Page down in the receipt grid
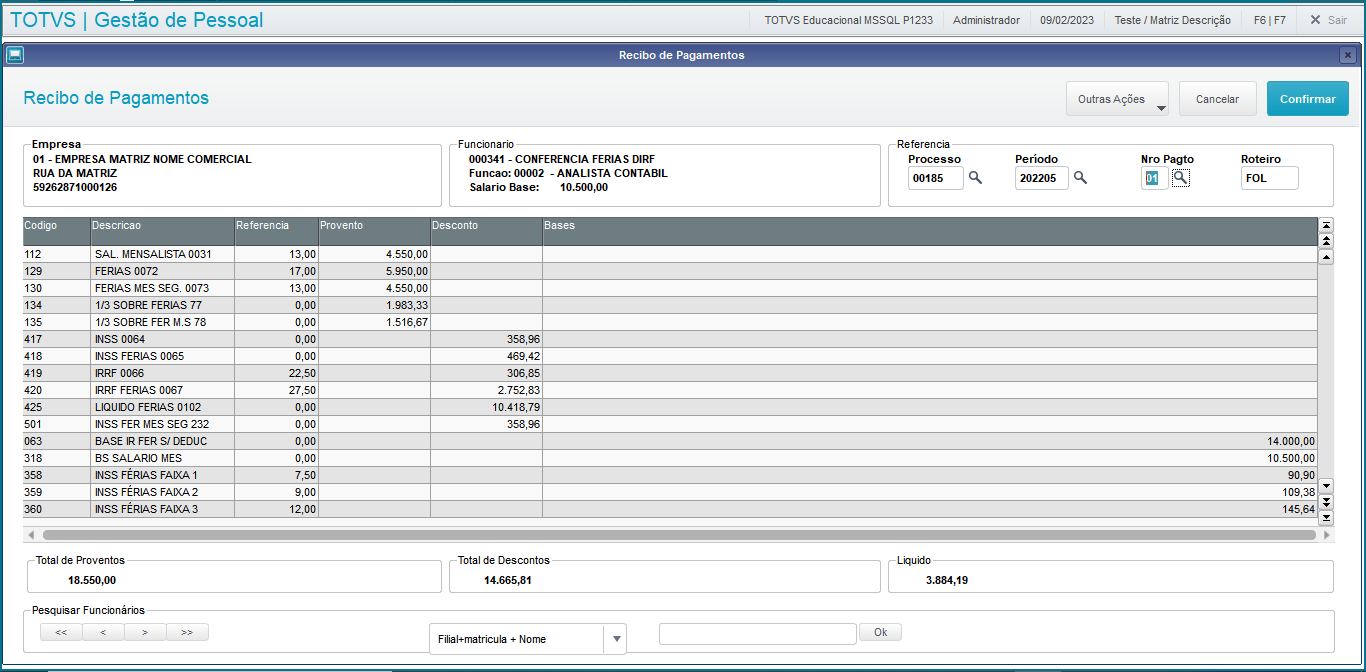 [x=1327, y=501]
